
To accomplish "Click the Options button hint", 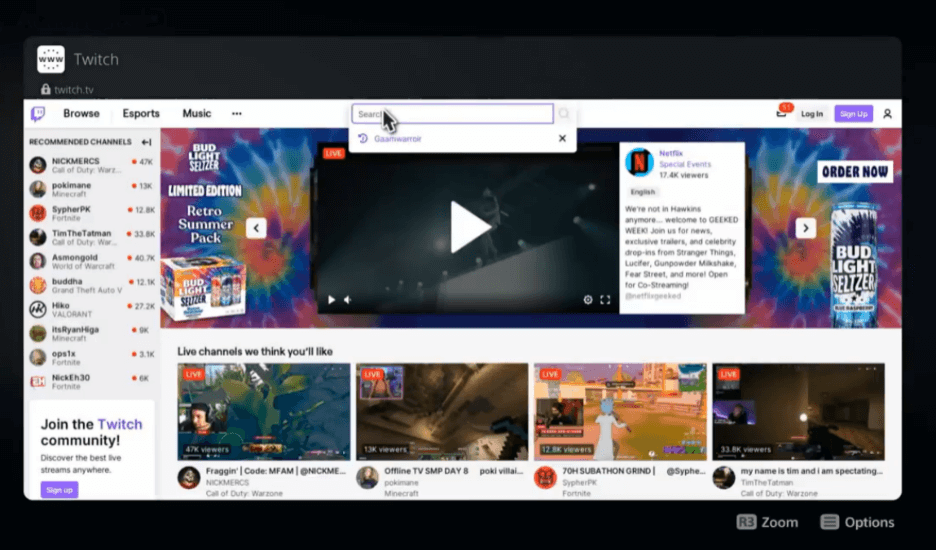I will tap(857, 522).
